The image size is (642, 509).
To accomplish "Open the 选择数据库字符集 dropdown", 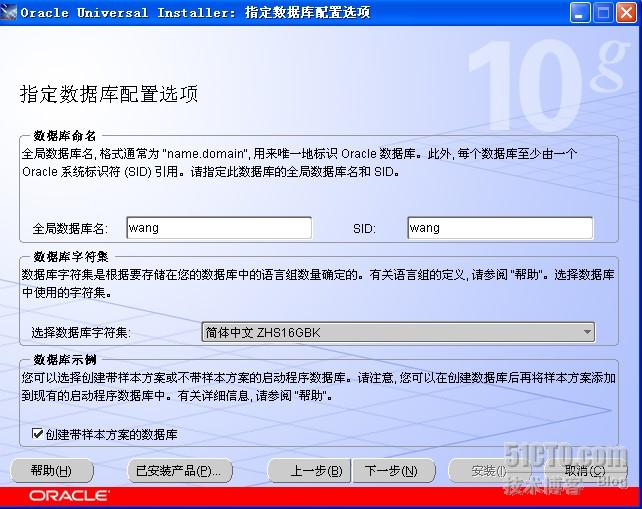I will [398, 332].
